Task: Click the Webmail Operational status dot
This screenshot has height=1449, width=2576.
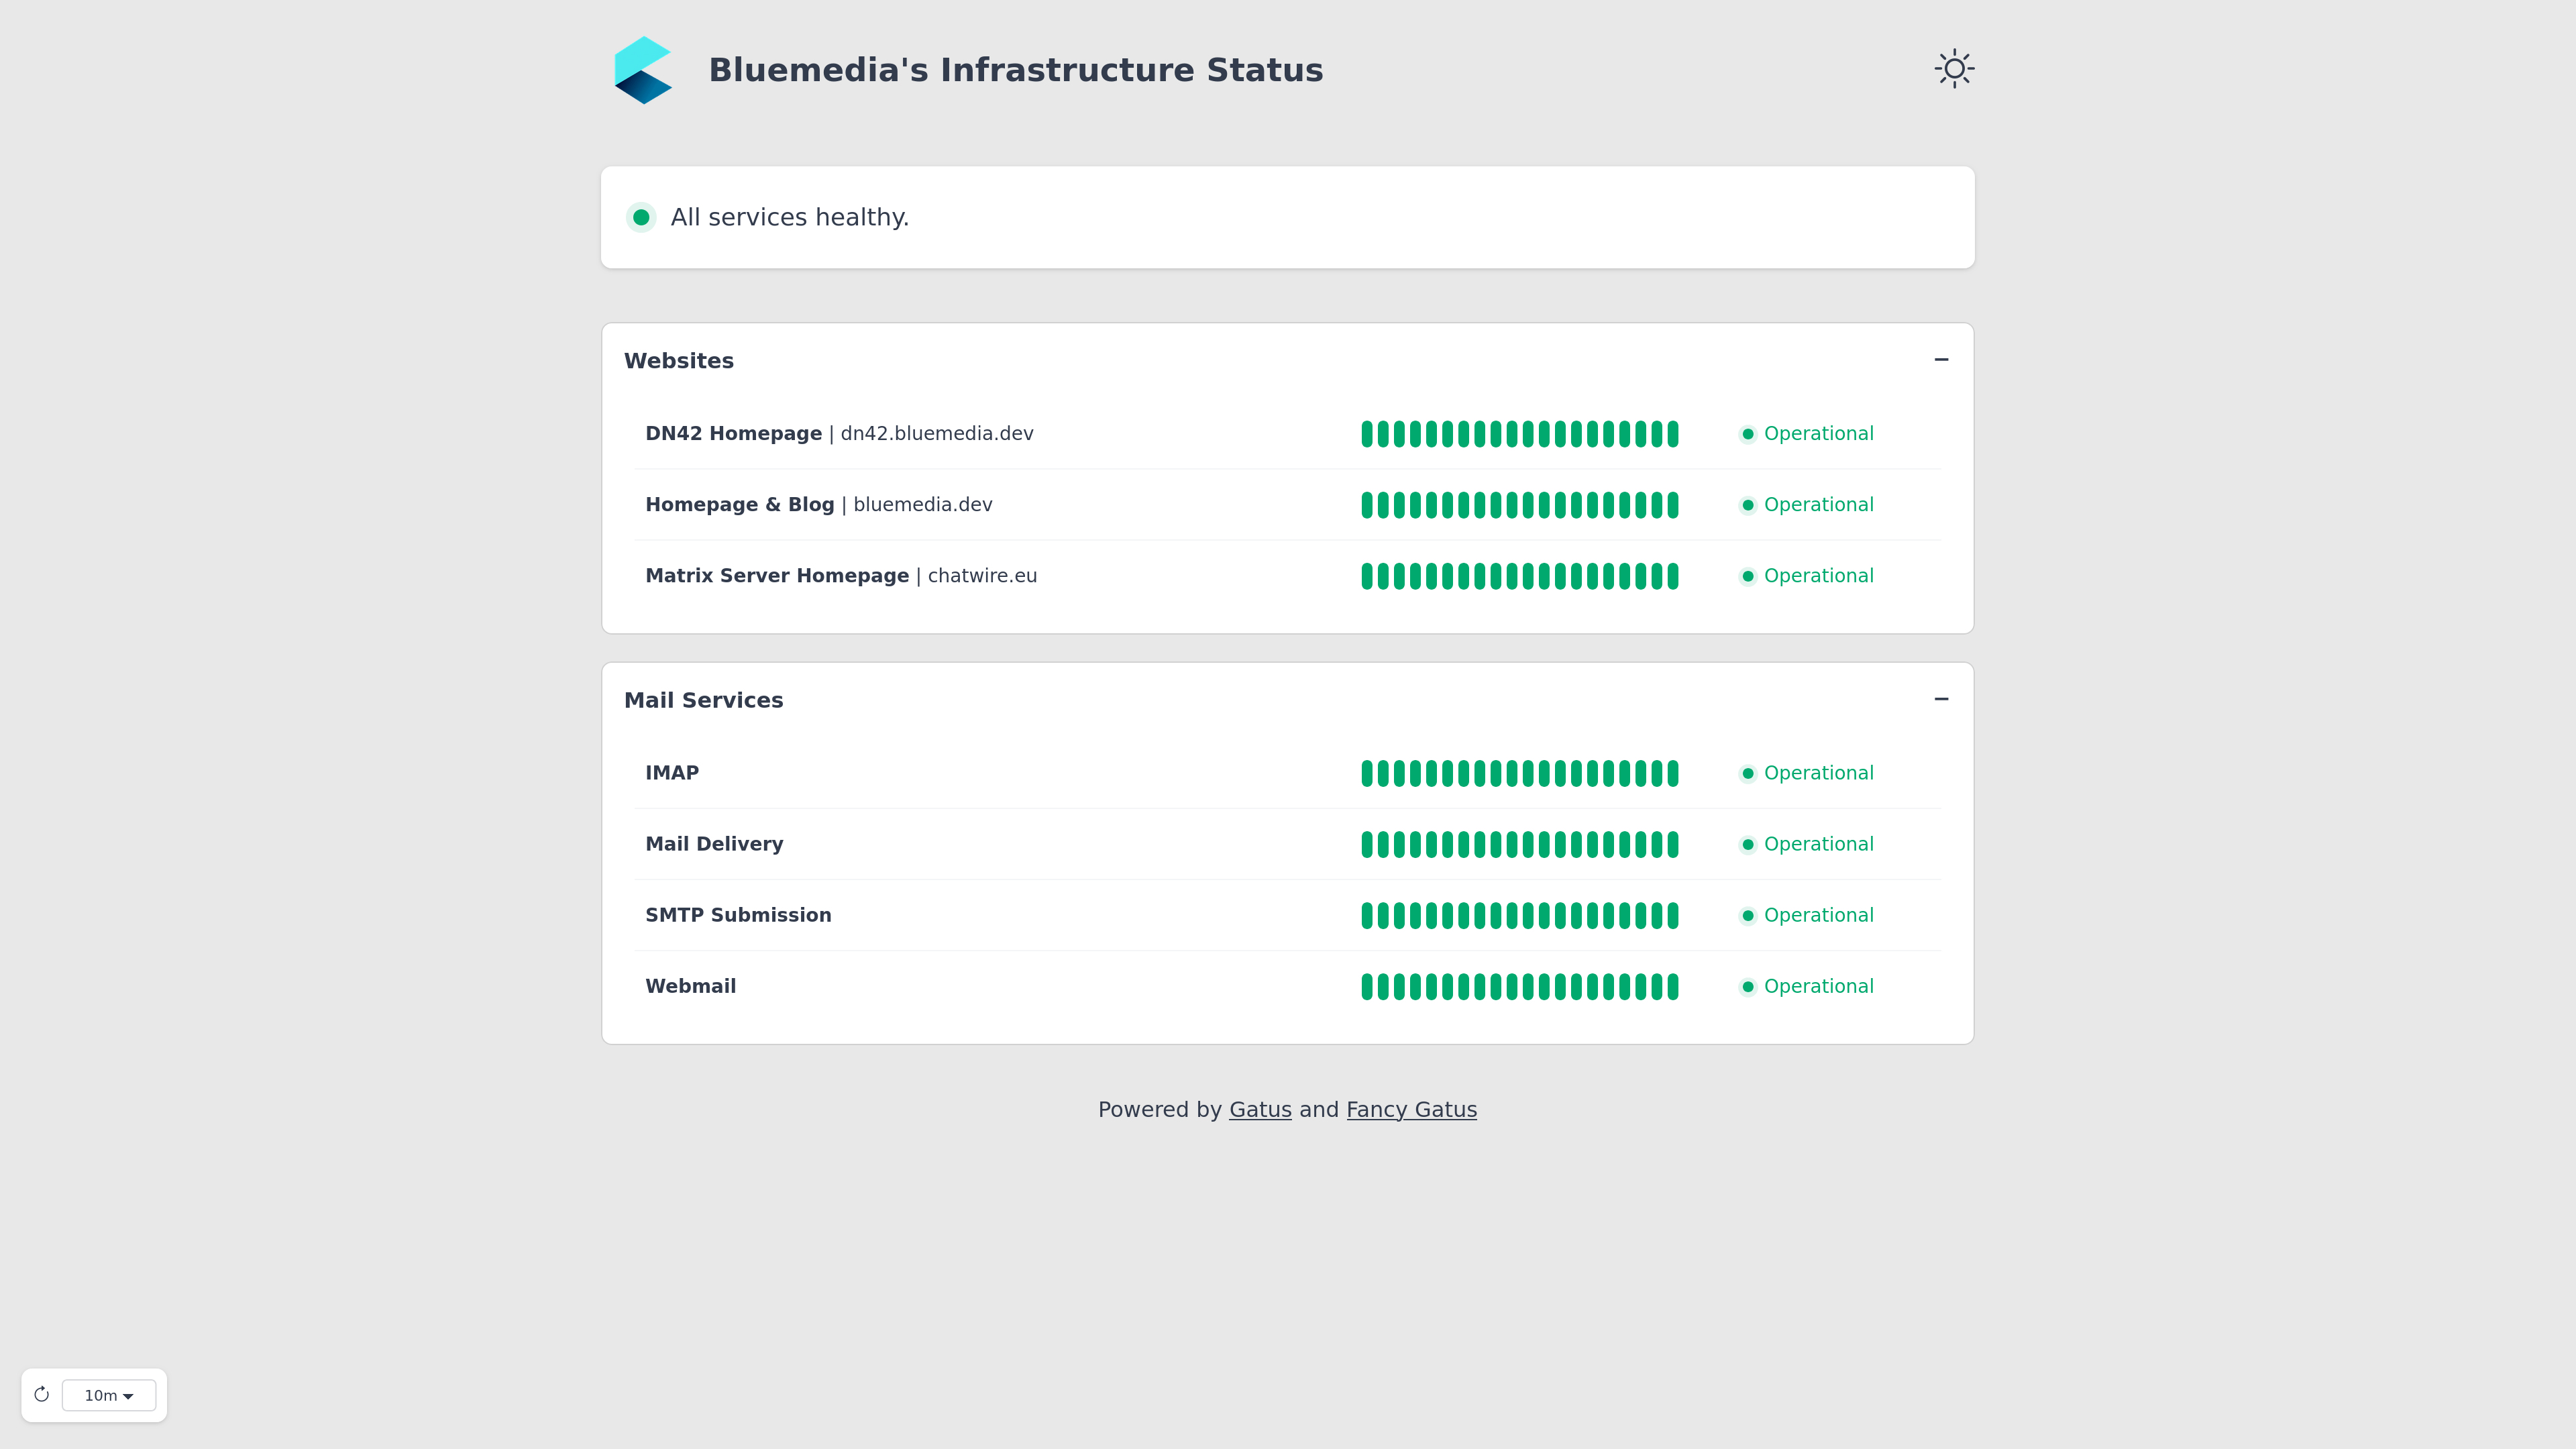Action: click(x=1748, y=987)
